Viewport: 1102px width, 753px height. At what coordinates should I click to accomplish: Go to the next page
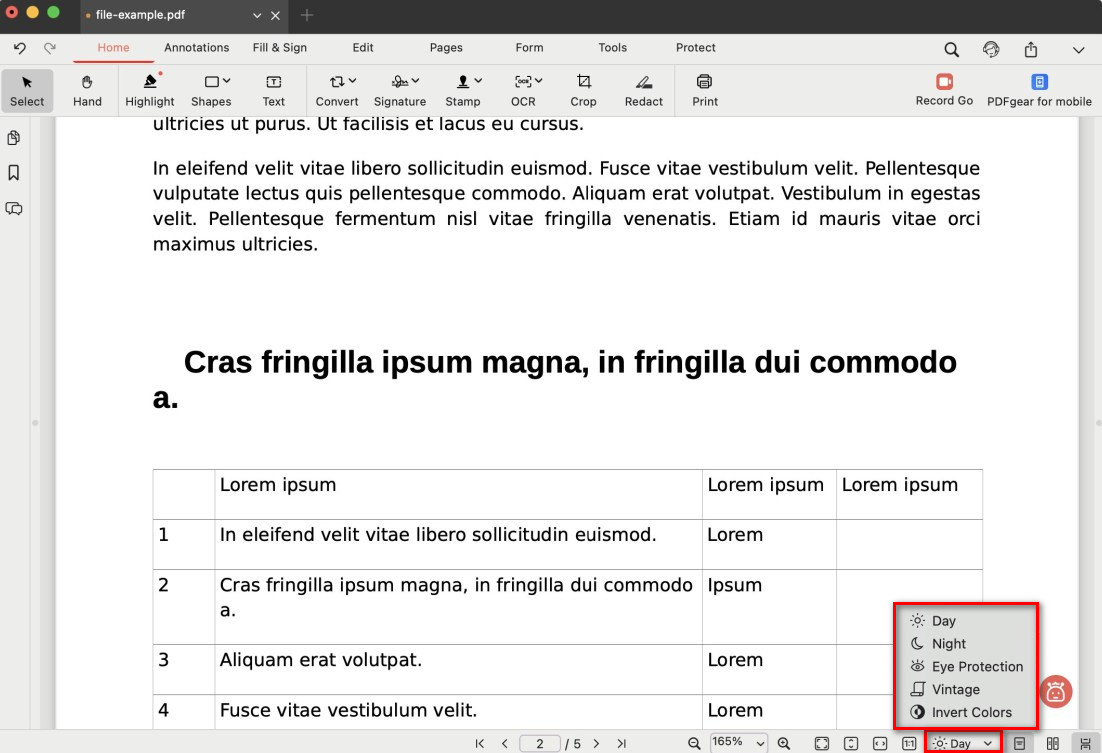597,743
